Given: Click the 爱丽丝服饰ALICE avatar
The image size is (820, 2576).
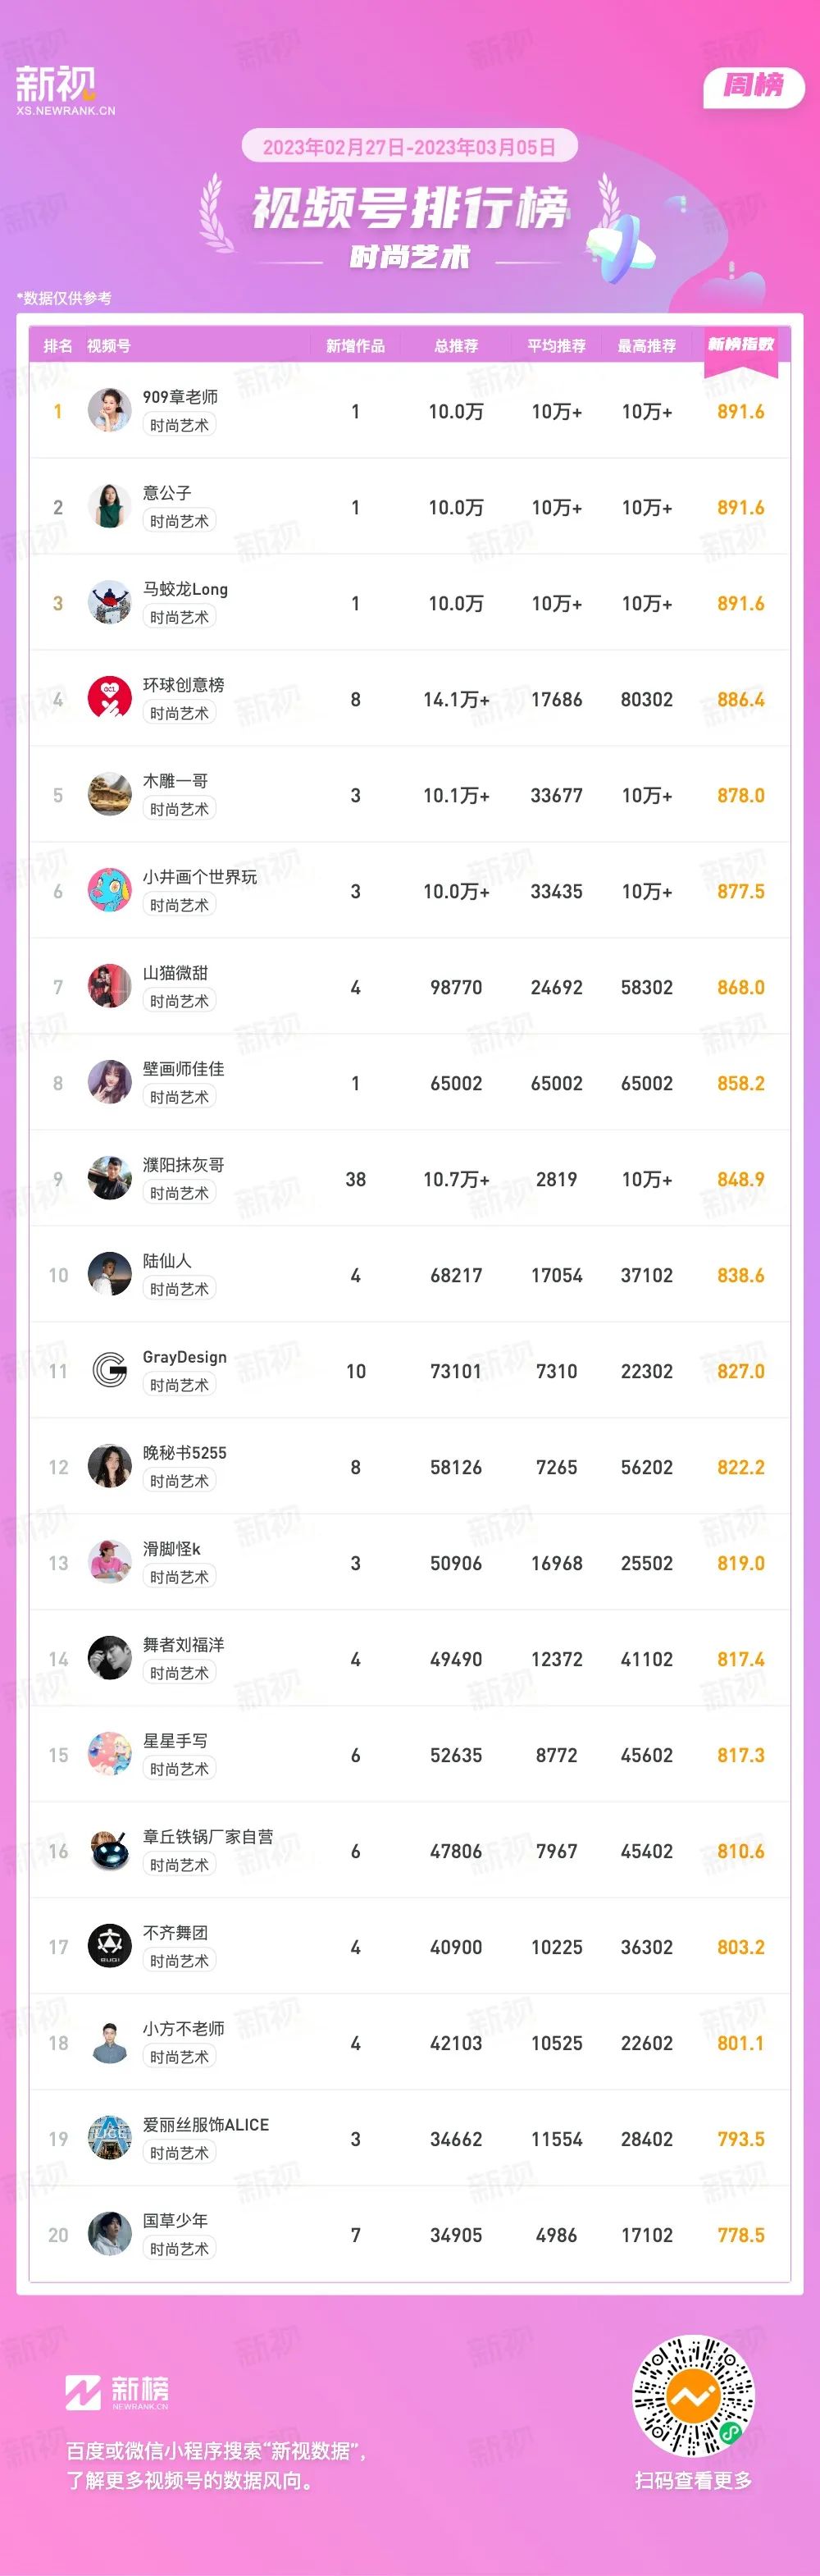Looking at the screenshot, I should 110,2139.
